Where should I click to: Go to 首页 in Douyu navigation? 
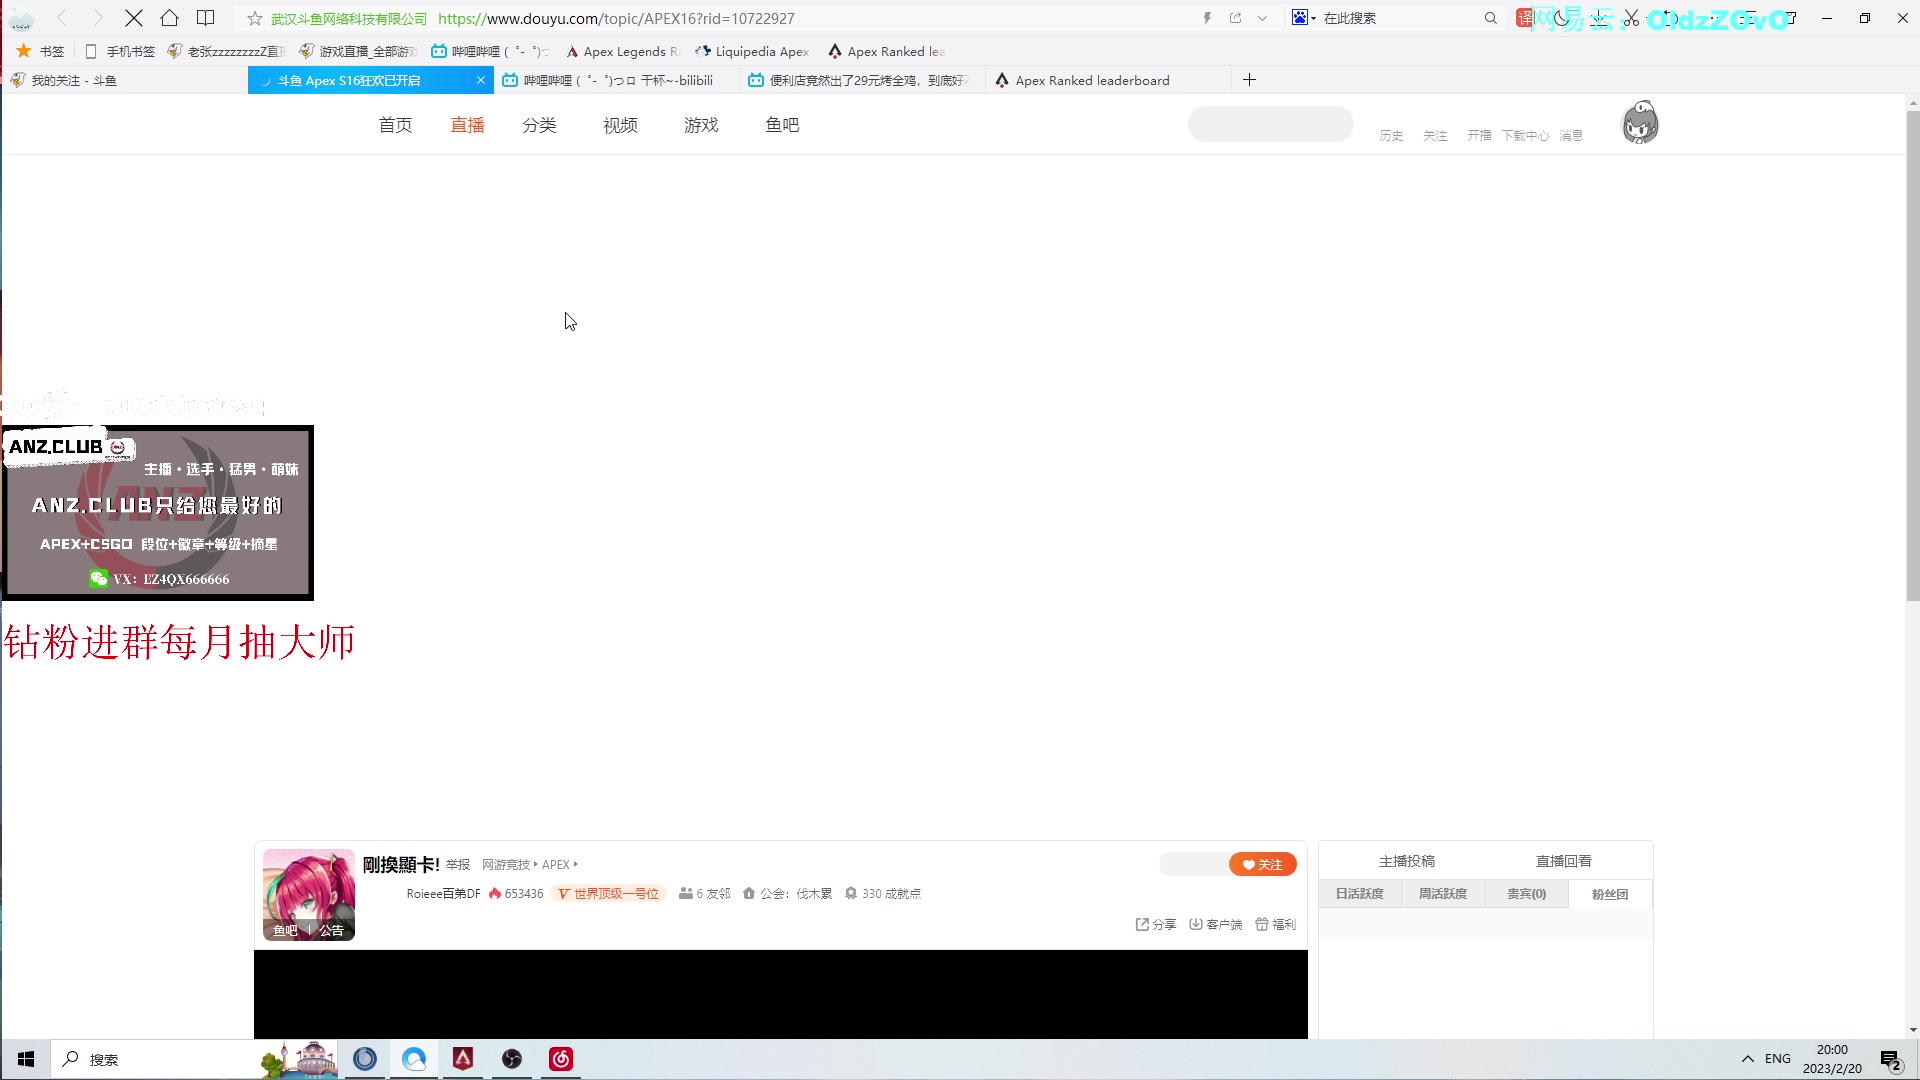click(395, 125)
